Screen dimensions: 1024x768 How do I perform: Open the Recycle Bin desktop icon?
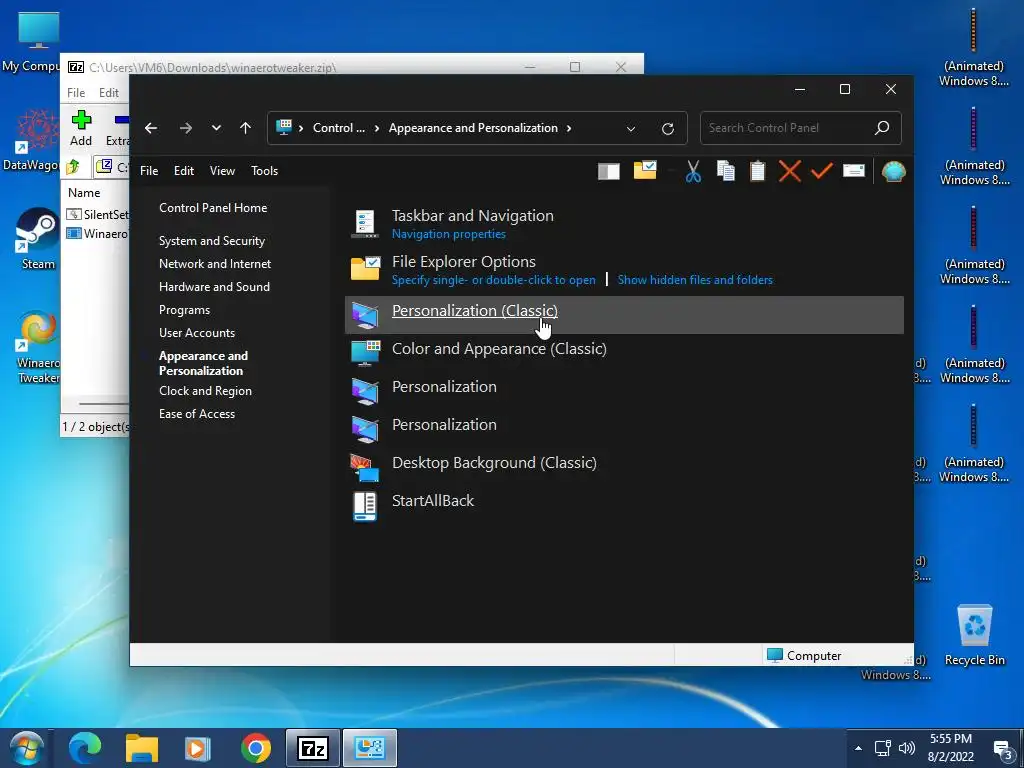tap(974, 635)
